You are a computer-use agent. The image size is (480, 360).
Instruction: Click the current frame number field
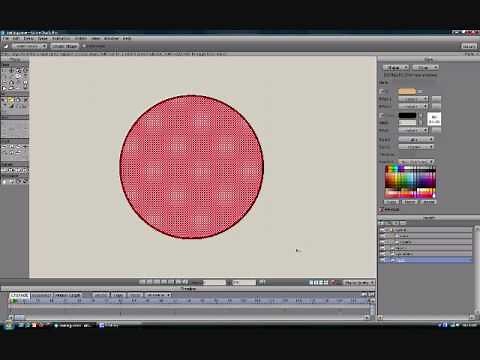(x=214, y=282)
